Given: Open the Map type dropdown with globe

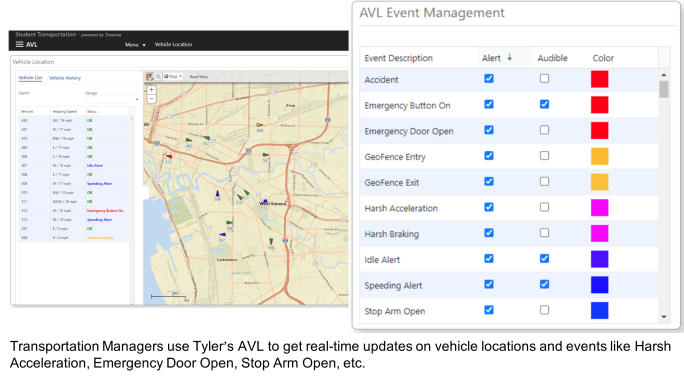Looking at the screenshot, I should point(173,76).
